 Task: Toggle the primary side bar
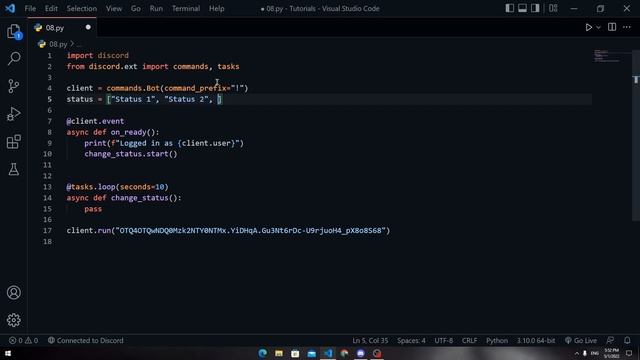click(x=509, y=8)
